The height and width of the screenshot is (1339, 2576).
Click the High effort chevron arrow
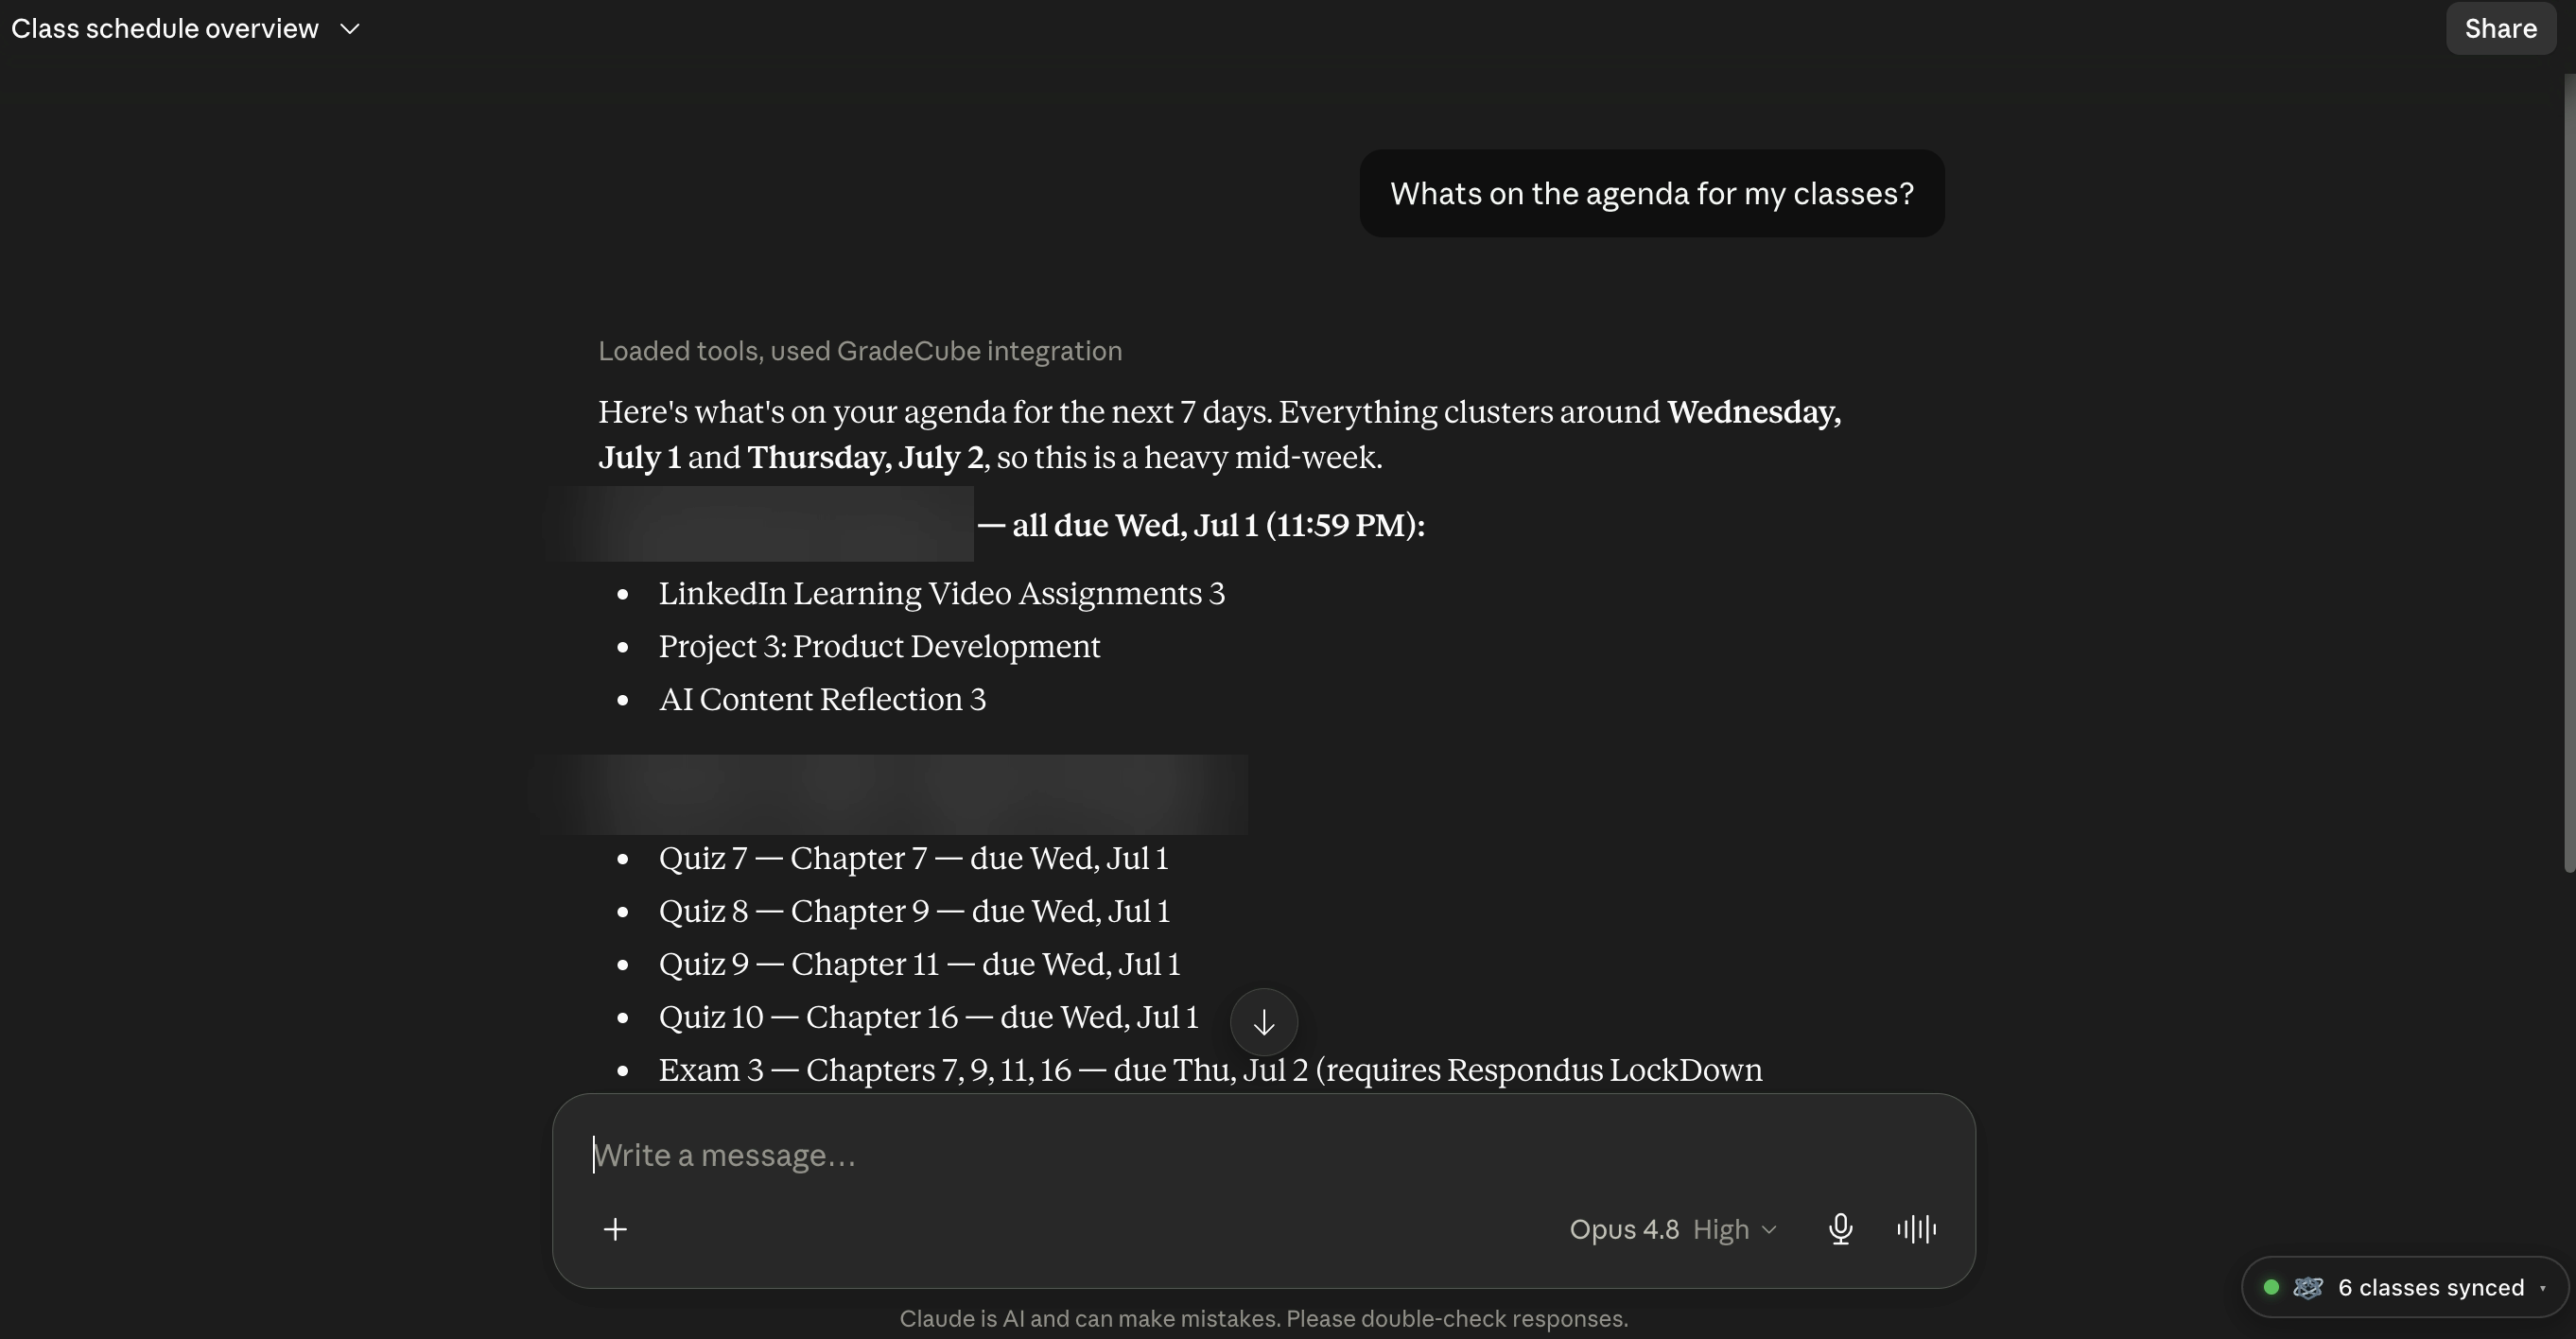[1769, 1230]
